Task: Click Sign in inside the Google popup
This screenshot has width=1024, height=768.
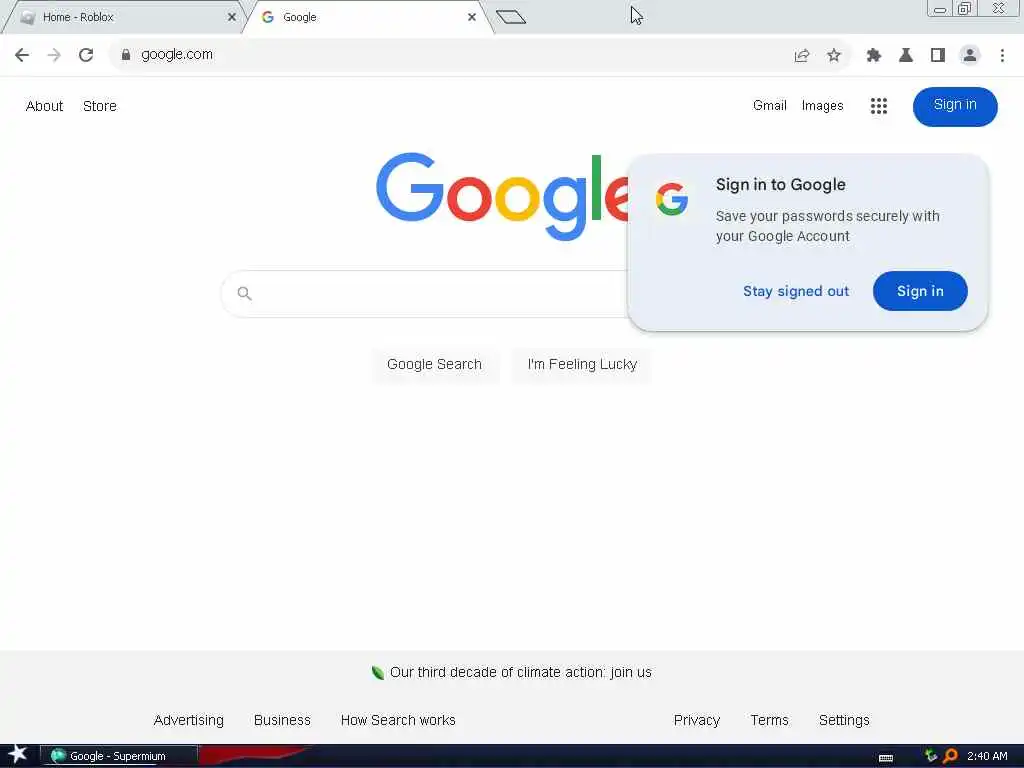Action: (x=920, y=291)
